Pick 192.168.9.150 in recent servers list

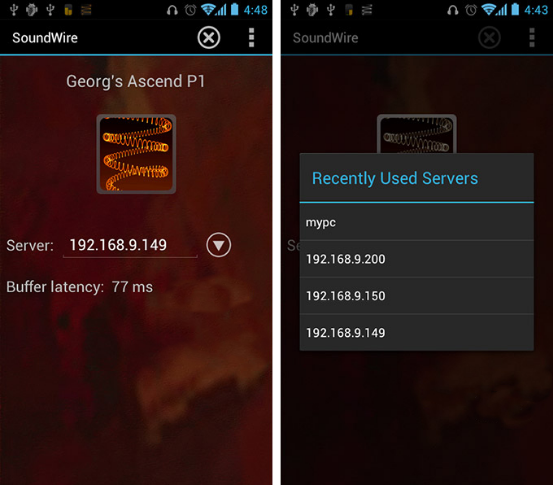[x=417, y=296]
